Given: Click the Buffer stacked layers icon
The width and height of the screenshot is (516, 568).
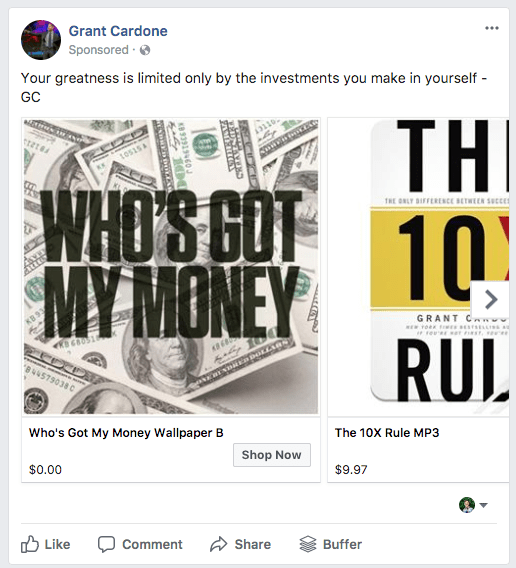Looking at the screenshot, I should [x=308, y=544].
